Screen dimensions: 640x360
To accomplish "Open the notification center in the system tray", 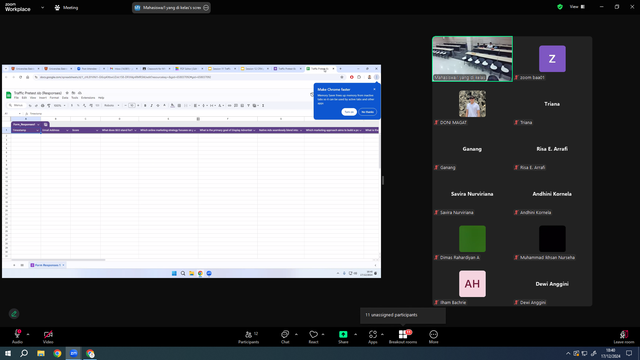I will pos(629,353).
